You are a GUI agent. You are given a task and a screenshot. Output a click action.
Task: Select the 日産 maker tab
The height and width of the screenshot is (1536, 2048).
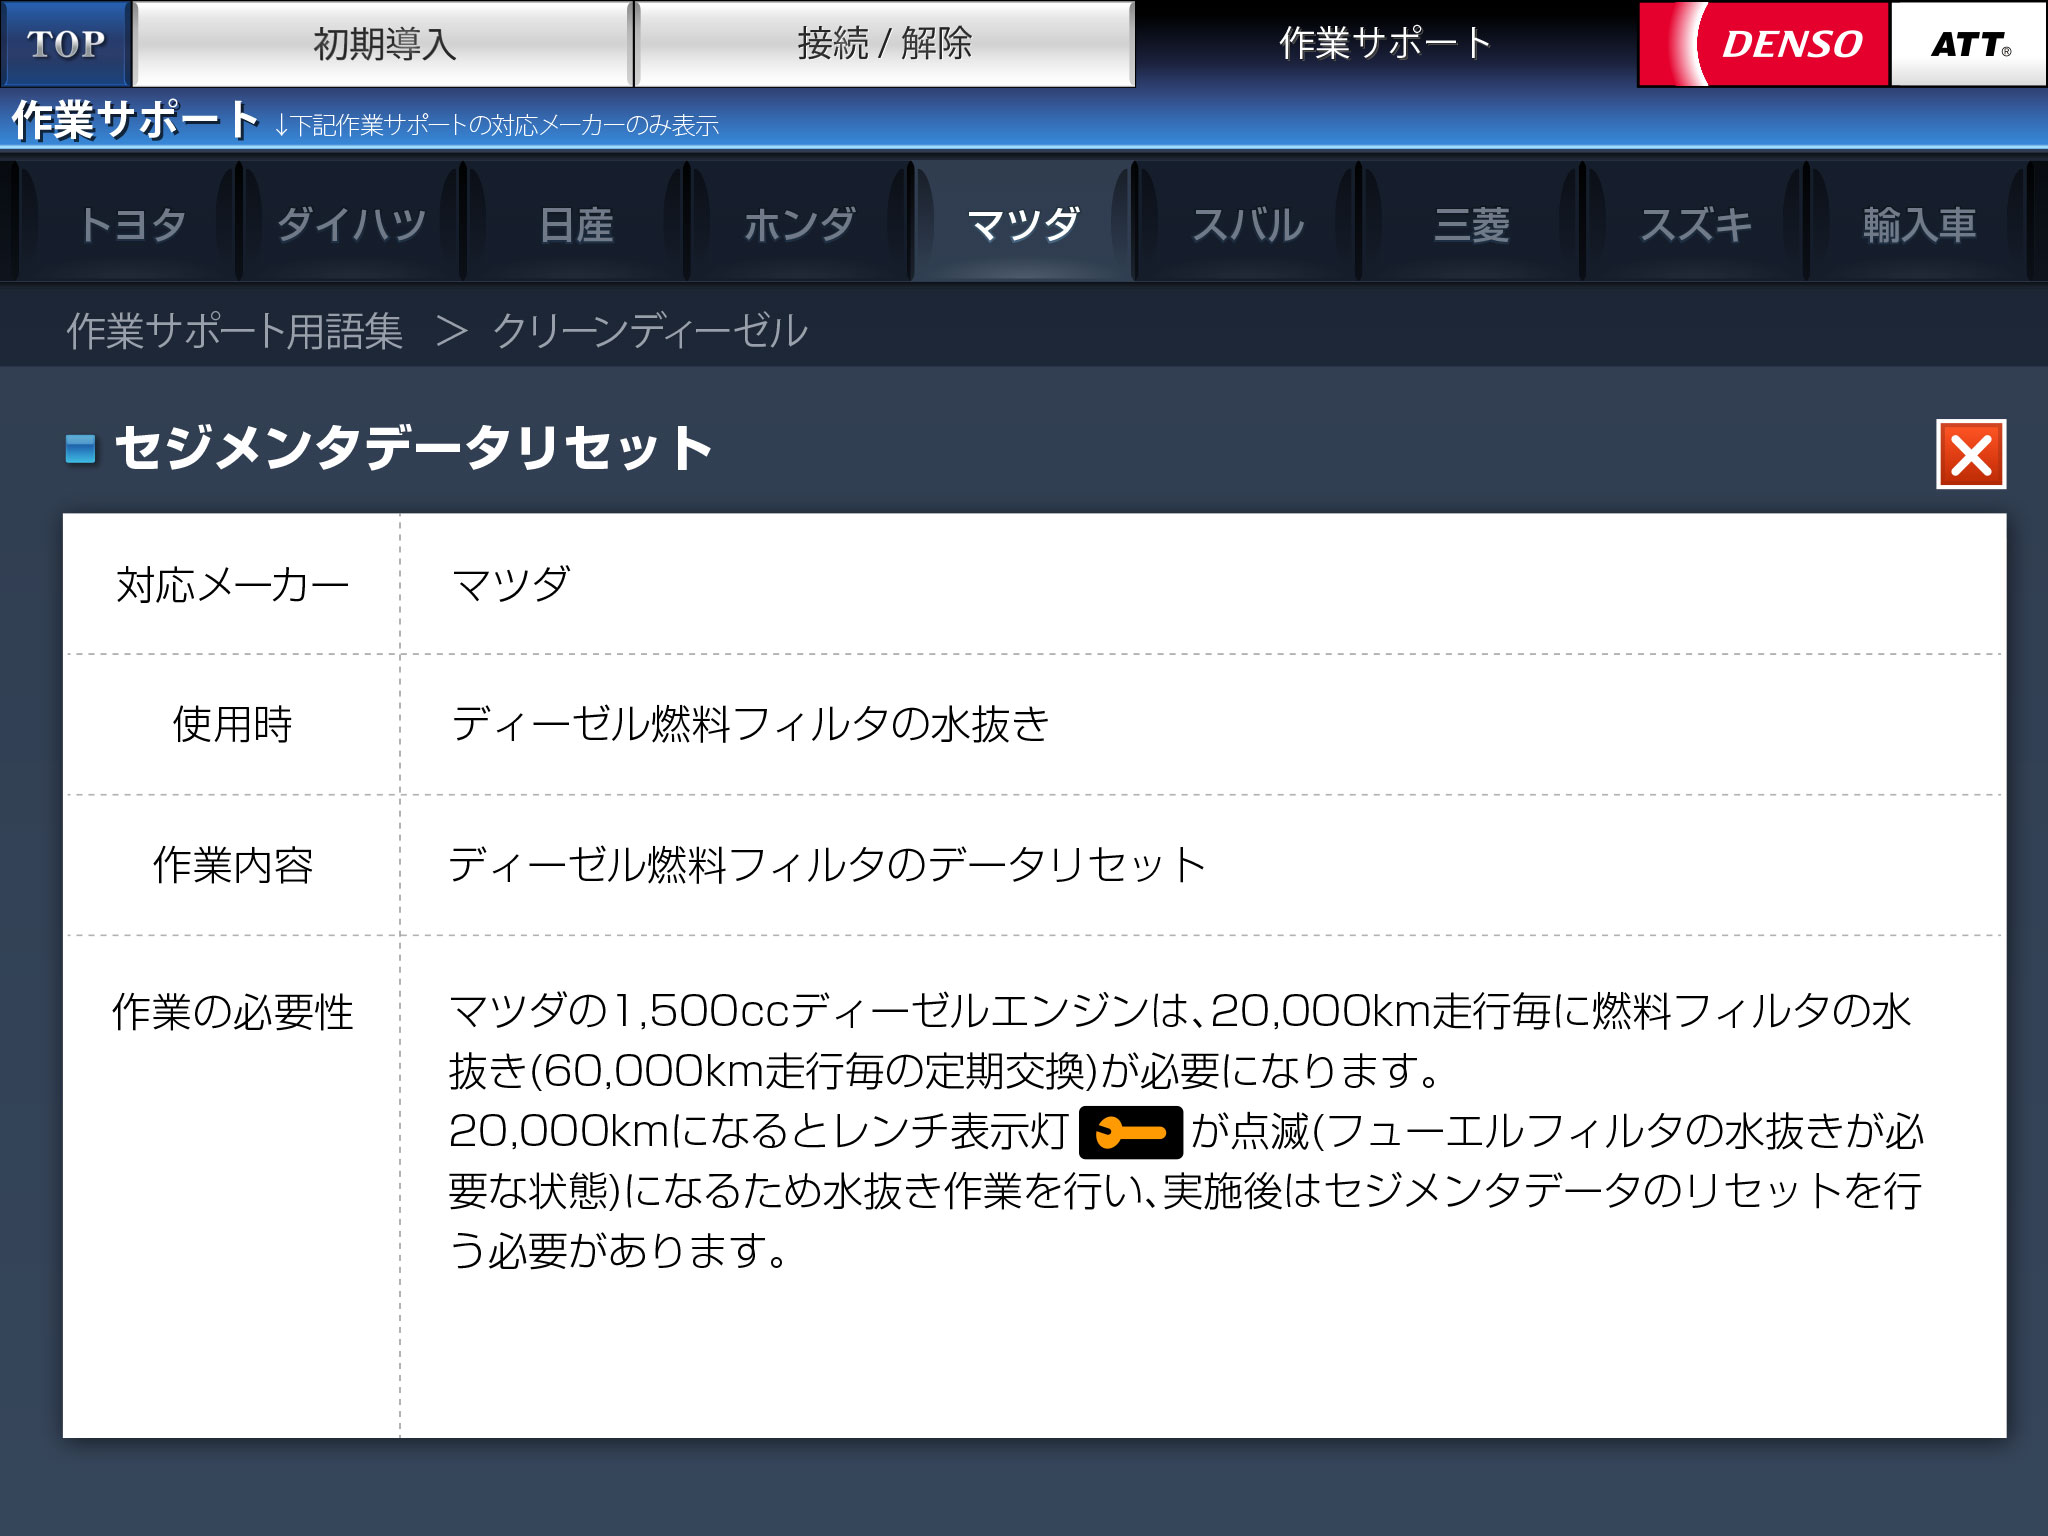tap(576, 224)
